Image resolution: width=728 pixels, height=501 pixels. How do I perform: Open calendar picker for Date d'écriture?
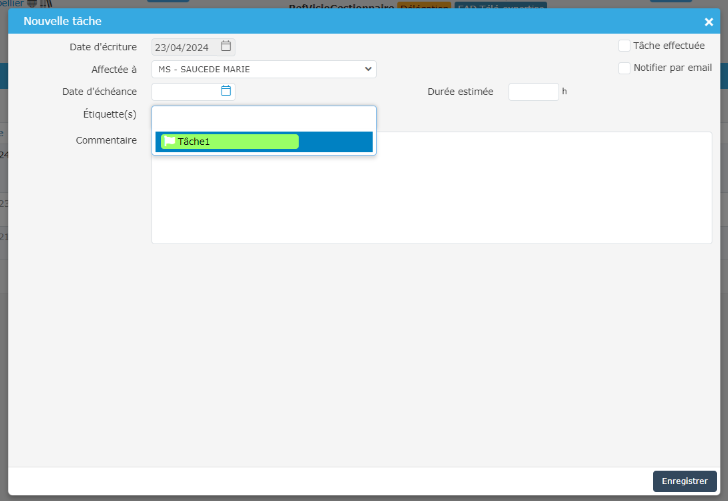pos(226,46)
